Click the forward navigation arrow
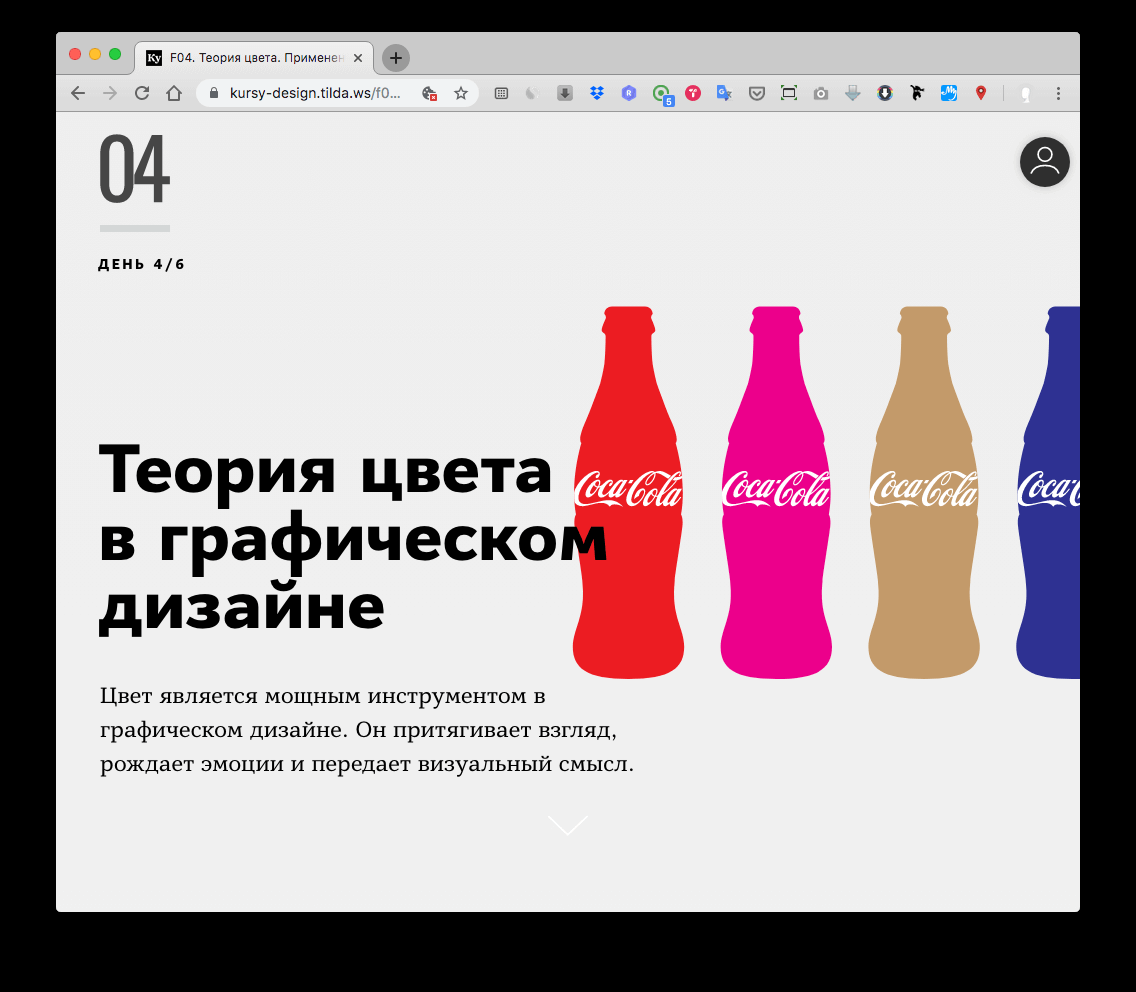The image size is (1136, 992). pos(109,93)
